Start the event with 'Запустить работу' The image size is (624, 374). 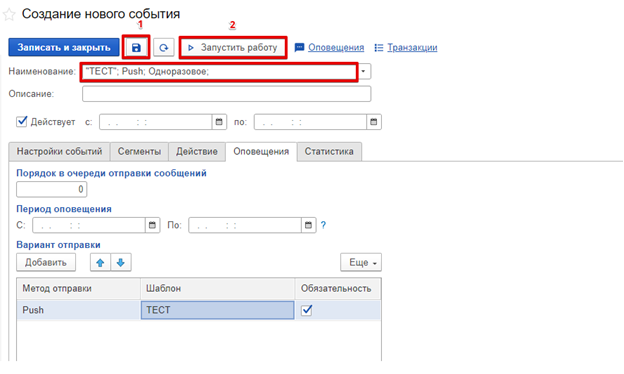coord(233,48)
